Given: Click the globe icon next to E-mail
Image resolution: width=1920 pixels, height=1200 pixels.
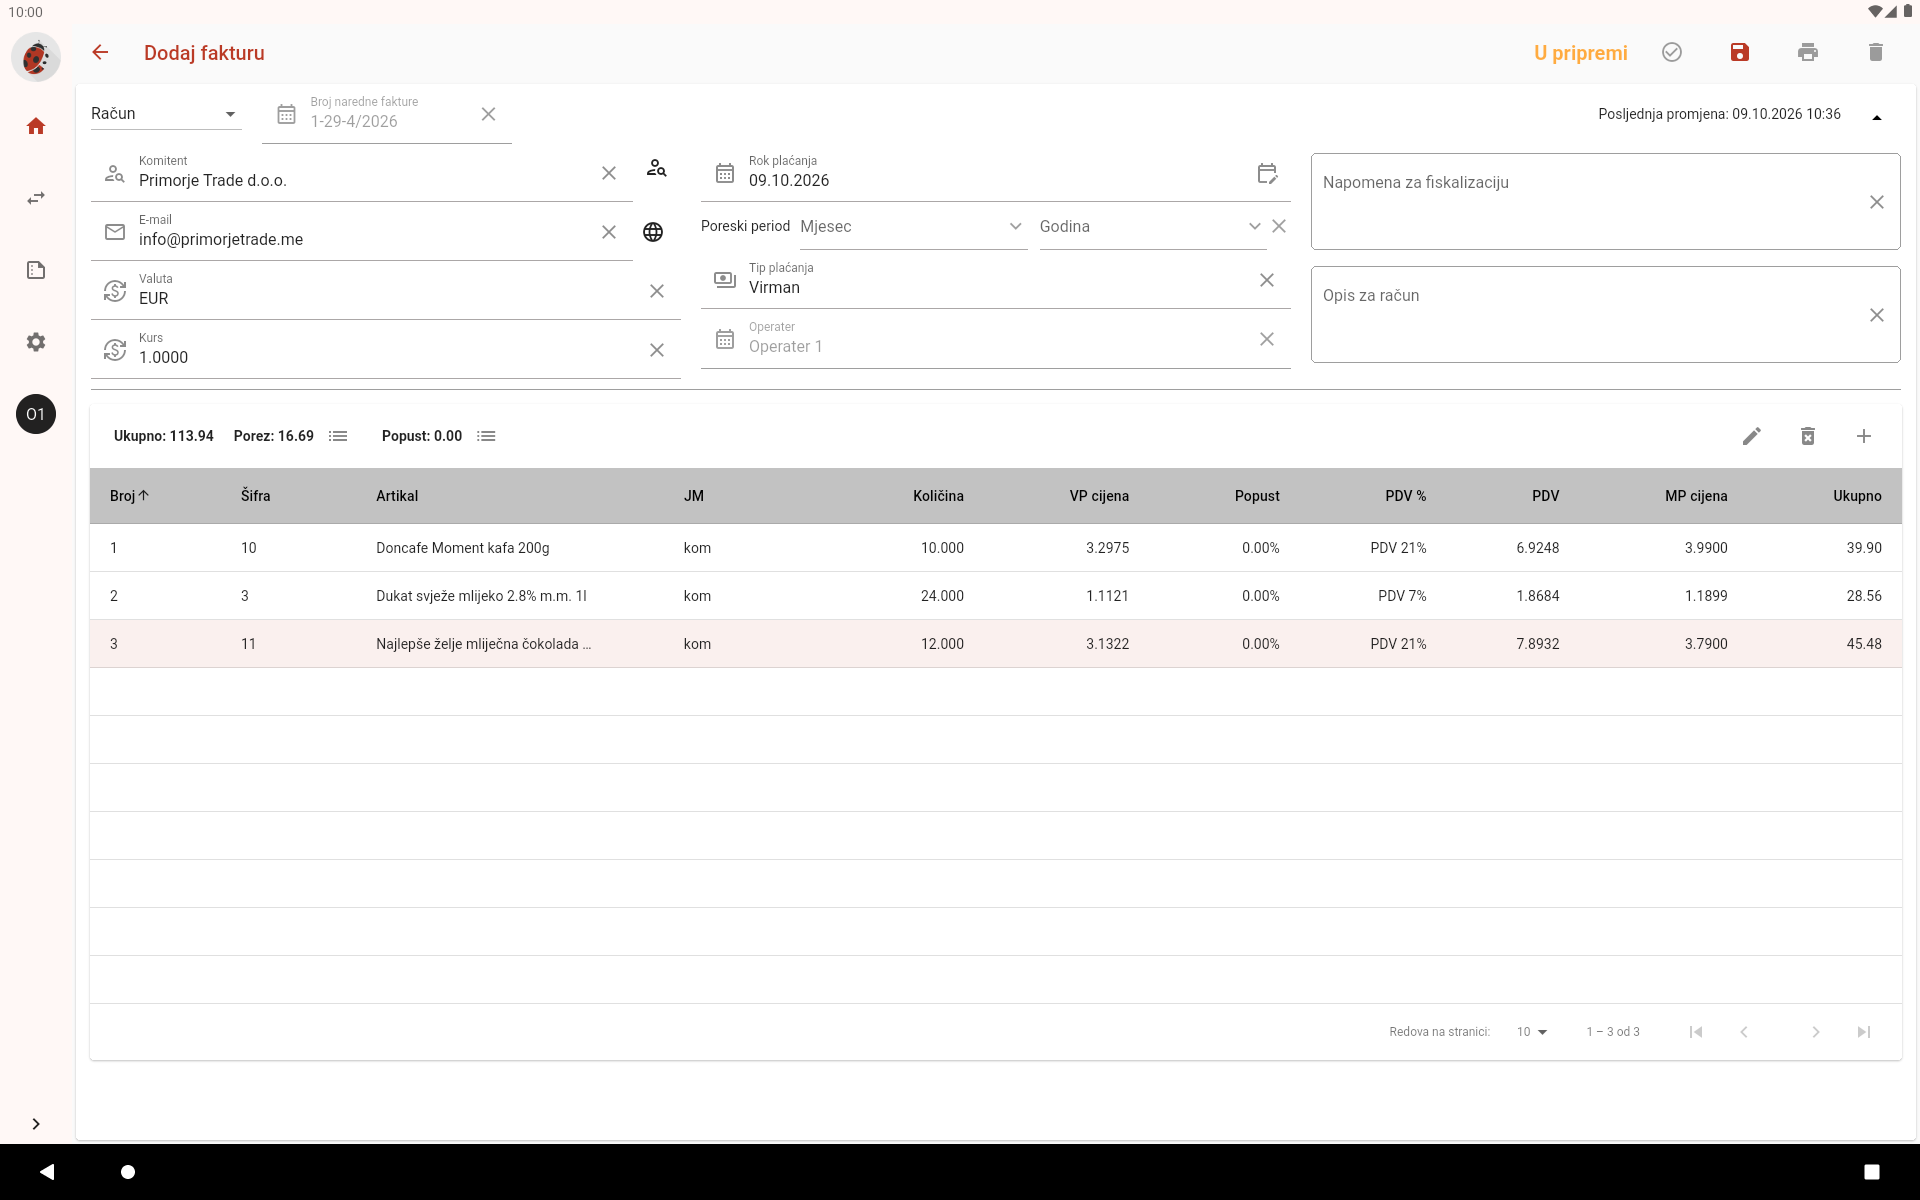Looking at the screenshot, I should pyautogui.click(x=653, y=232).
